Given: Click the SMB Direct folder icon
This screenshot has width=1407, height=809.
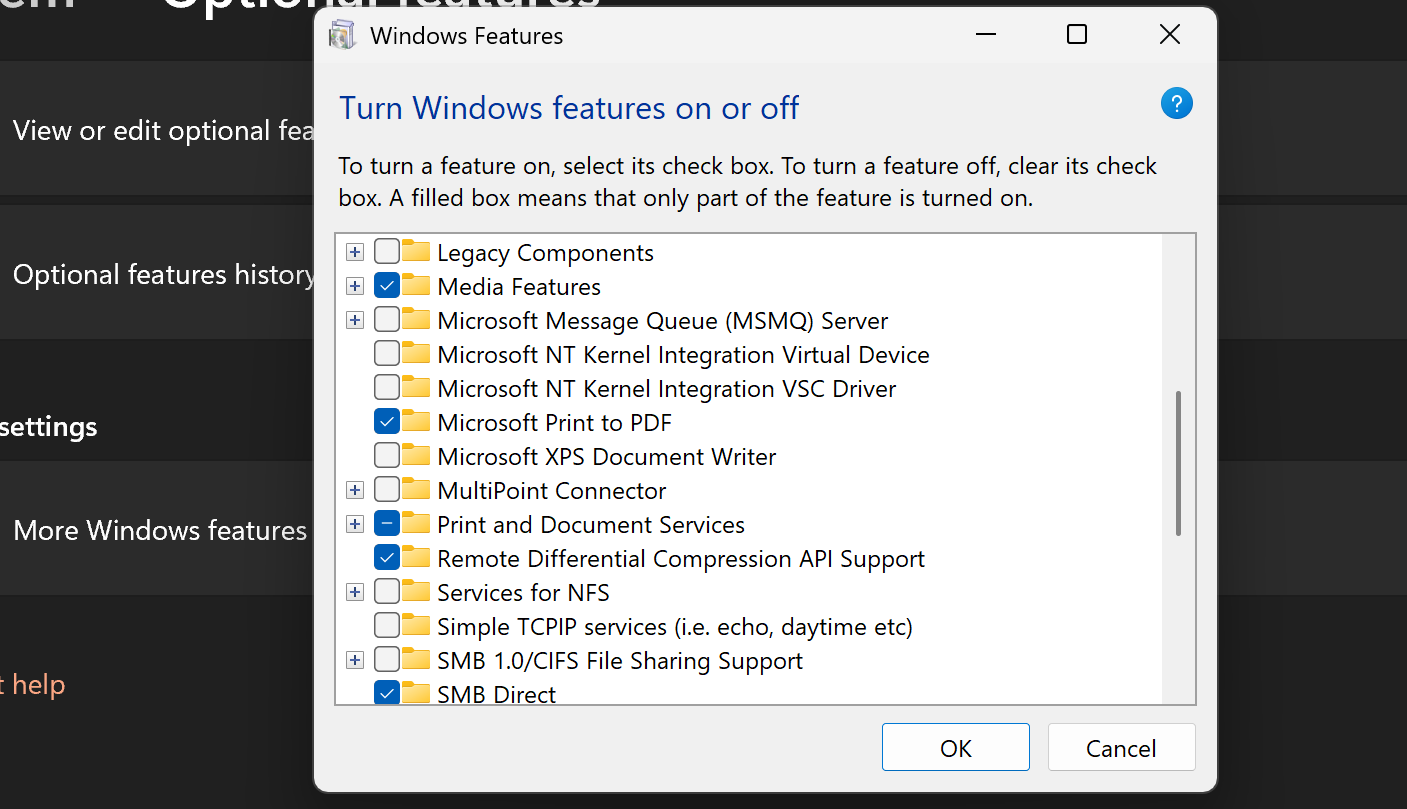Looking at the screenshot, I should 416,693.
